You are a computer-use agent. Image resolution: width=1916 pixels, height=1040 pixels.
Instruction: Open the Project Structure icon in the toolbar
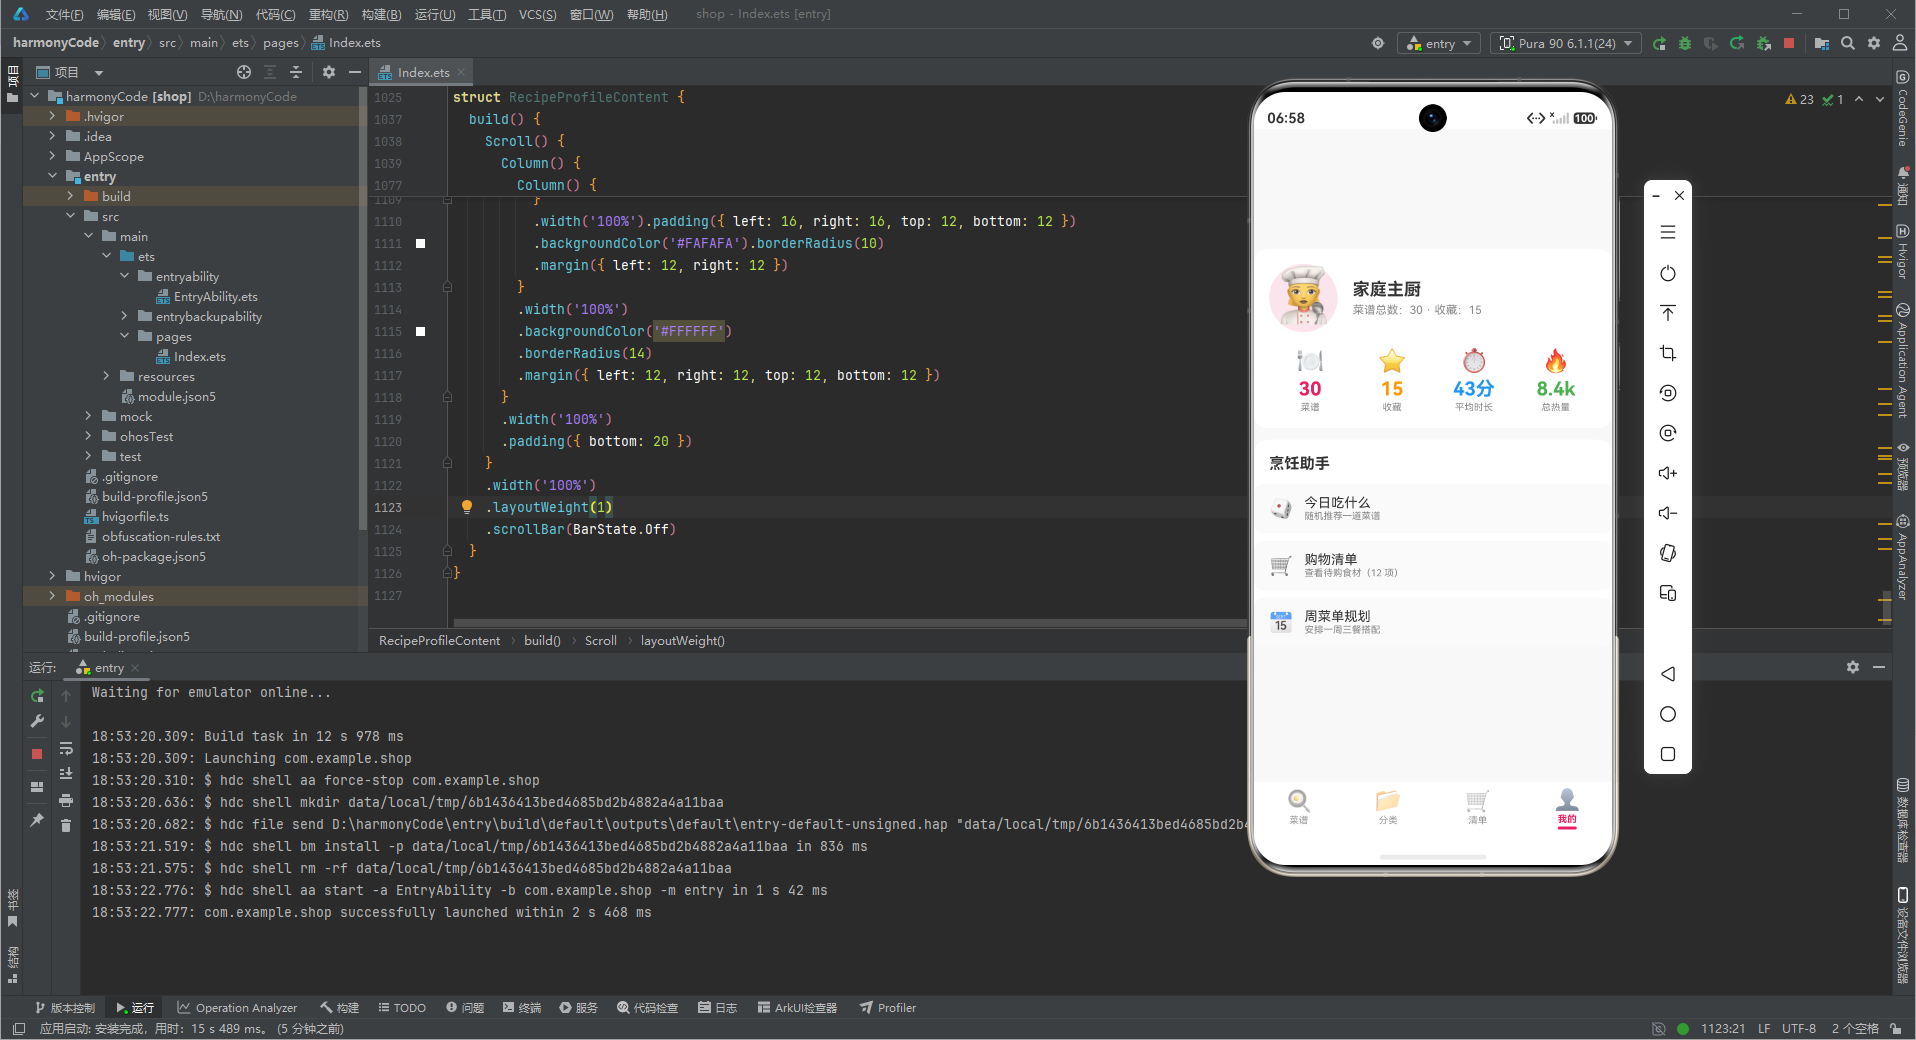tap(1822, 43)
